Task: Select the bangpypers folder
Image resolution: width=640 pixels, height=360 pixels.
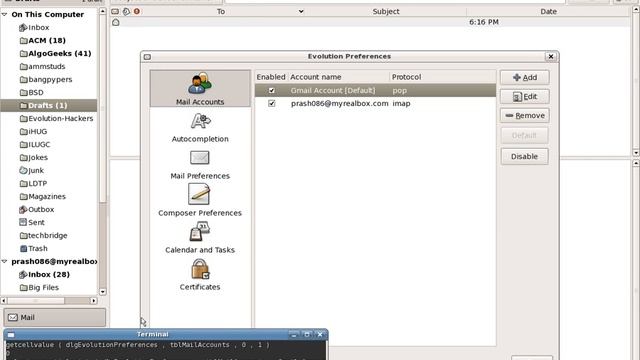Action: click(x=46, y=80)
